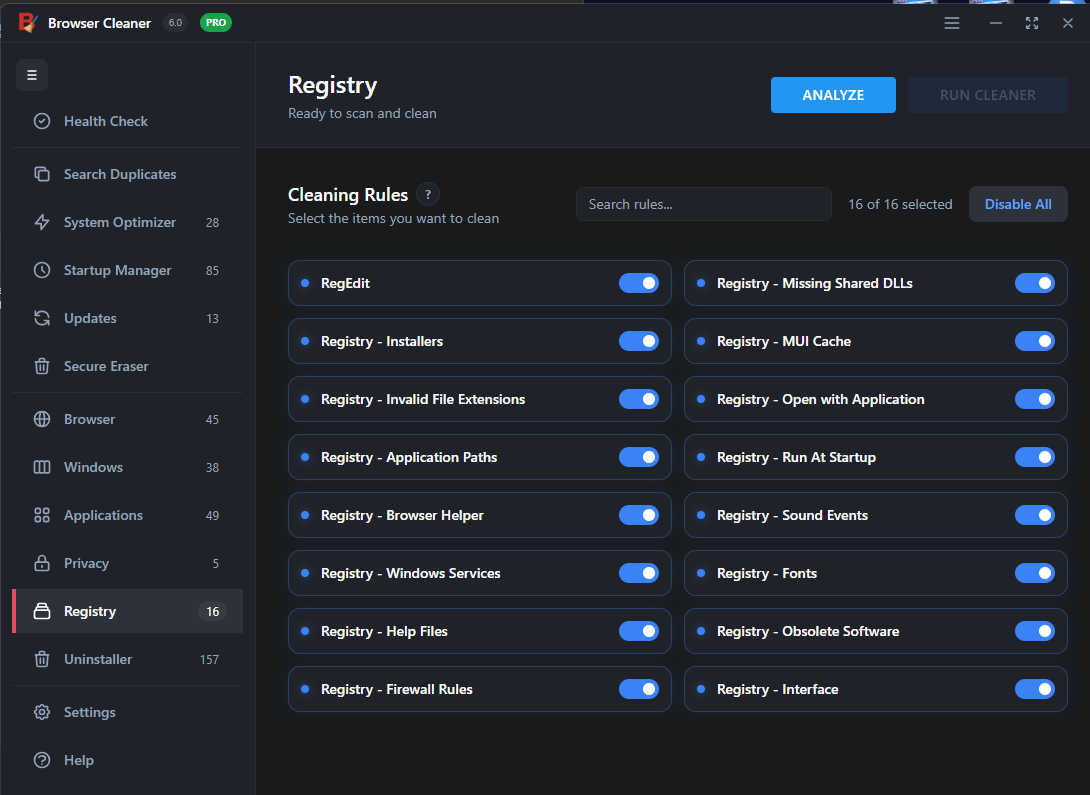This screenshot has width=1090, height=795.
Task: Click the Health Check icon in sidebar
Action: pyautogui.click(x=42, y=121)
